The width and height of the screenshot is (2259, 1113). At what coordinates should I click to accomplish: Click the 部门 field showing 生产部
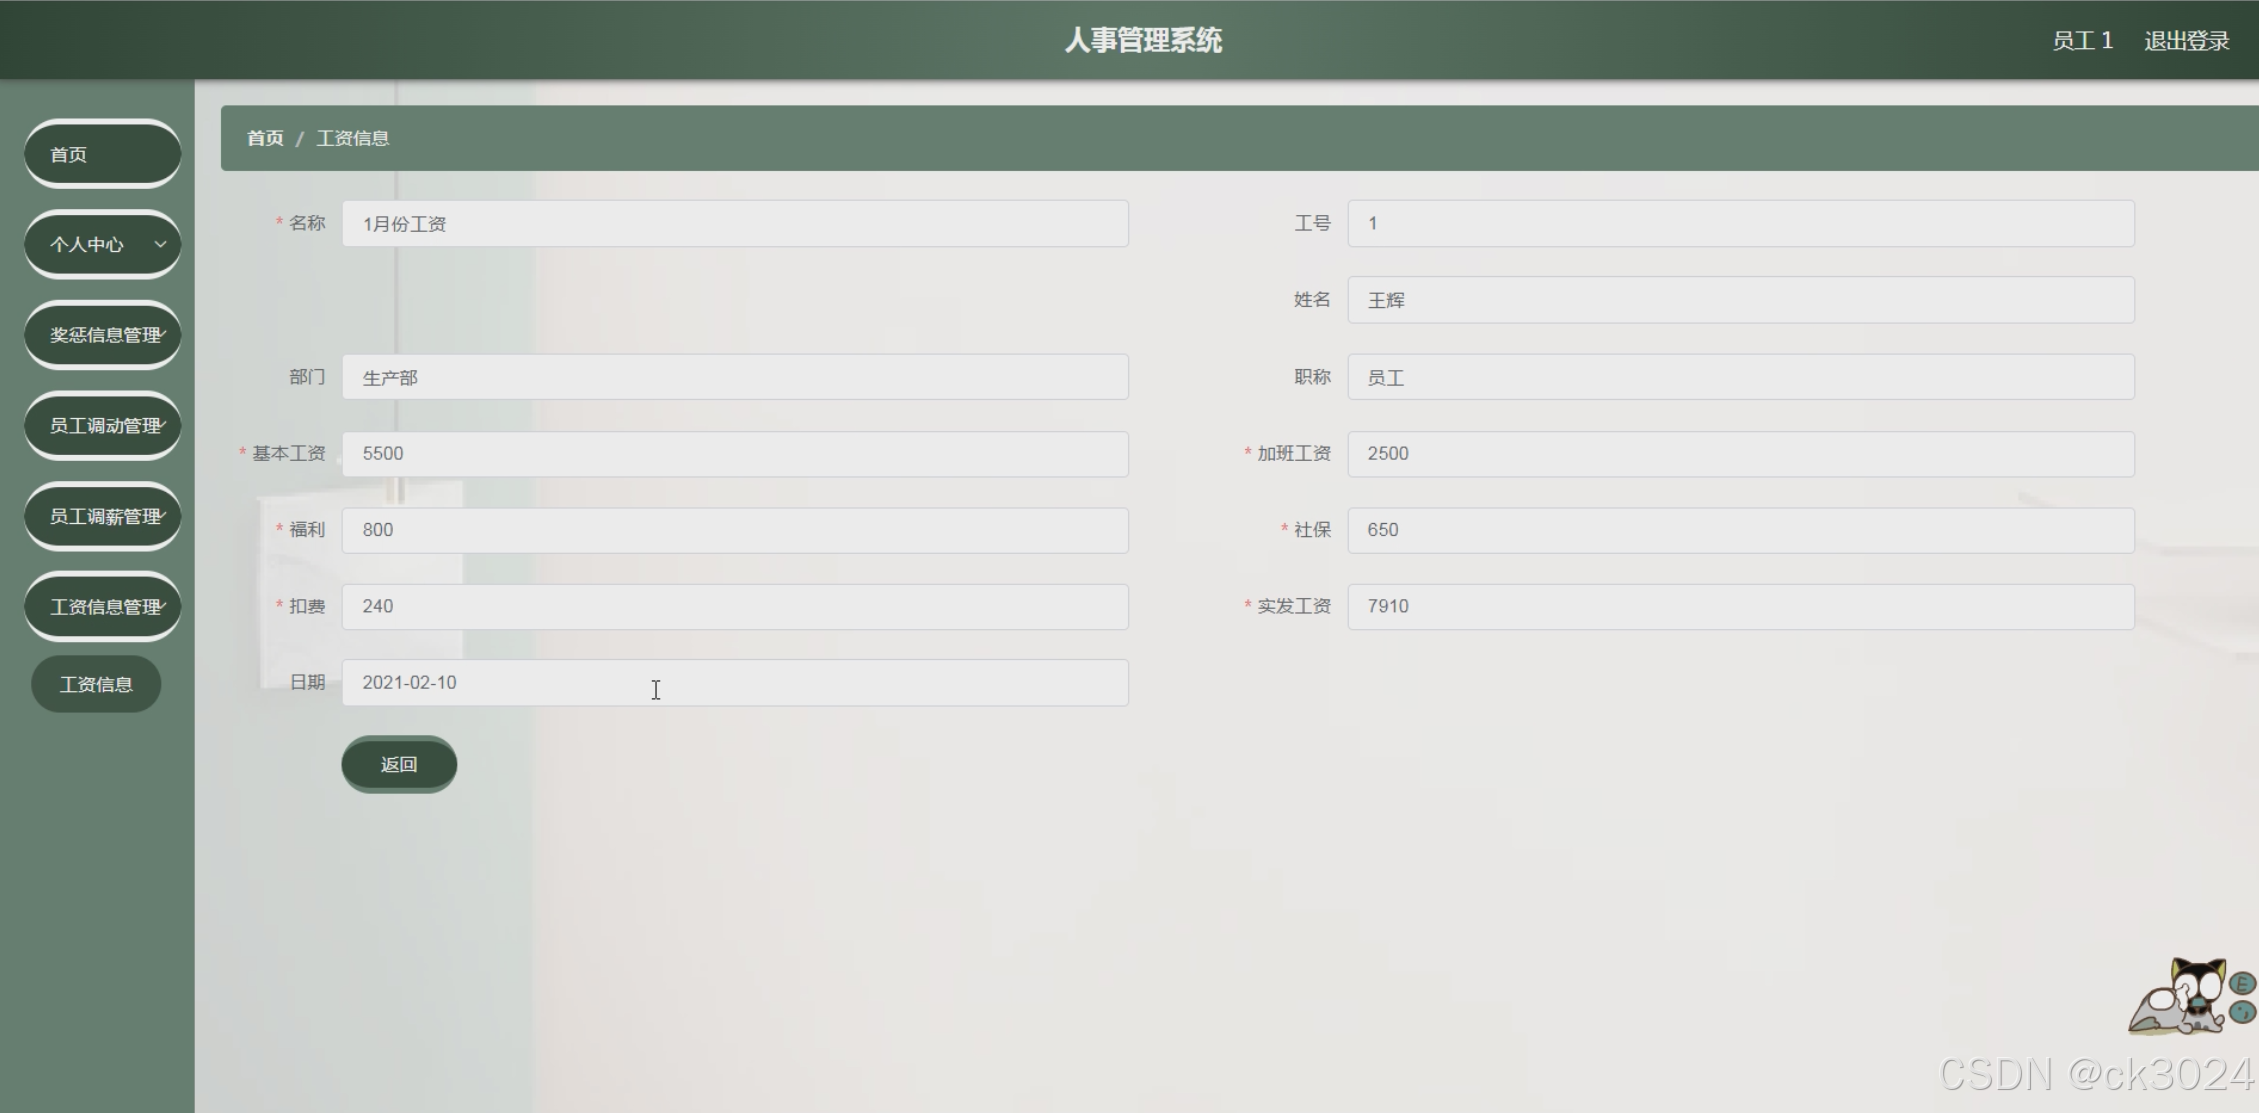[735, 377]
